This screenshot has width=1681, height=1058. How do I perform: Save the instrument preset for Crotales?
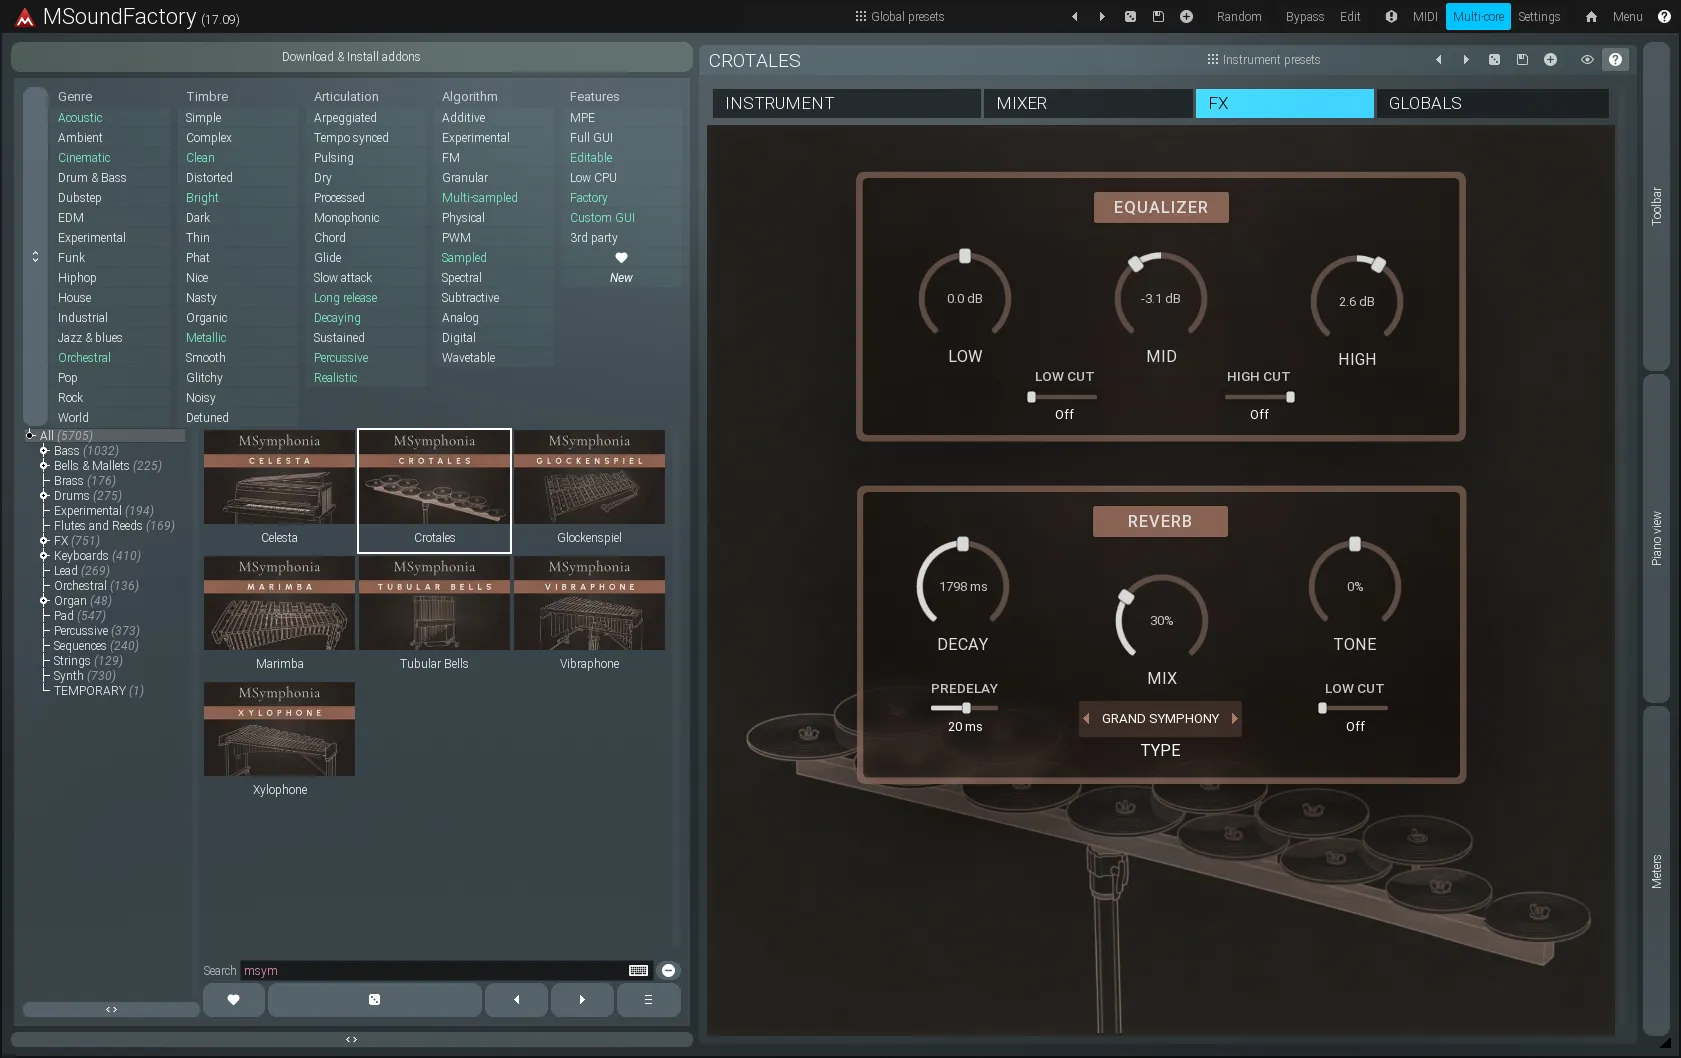point(1522,60)
